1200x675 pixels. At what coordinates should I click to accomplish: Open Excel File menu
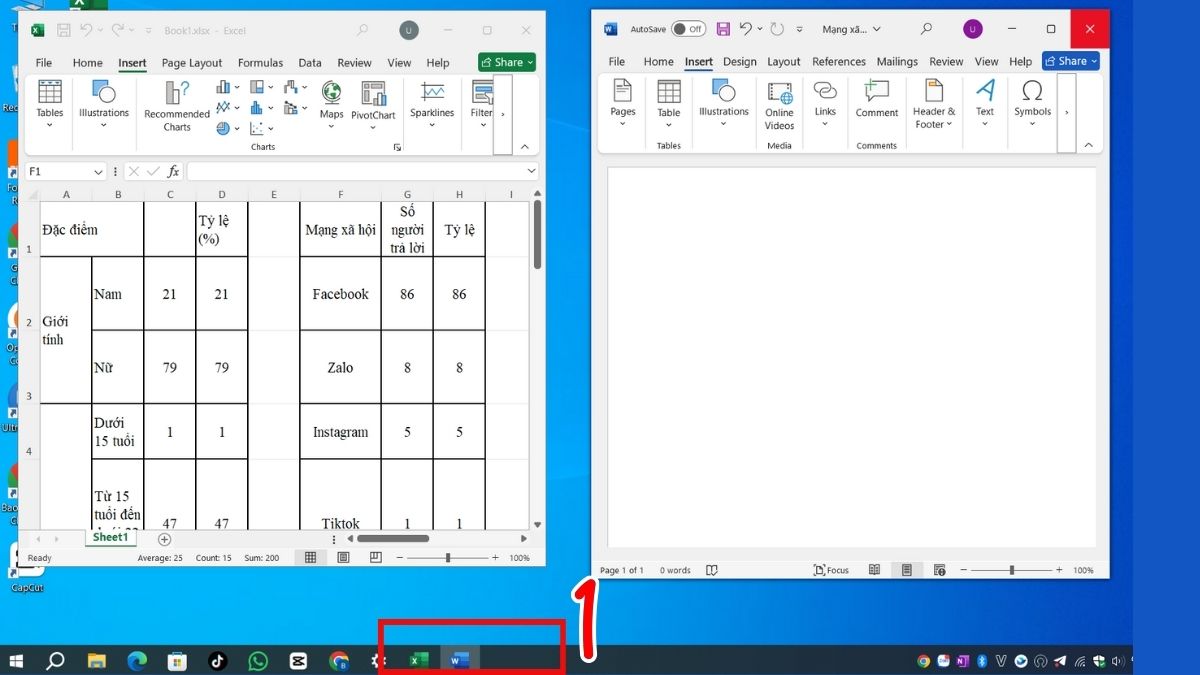44,63
